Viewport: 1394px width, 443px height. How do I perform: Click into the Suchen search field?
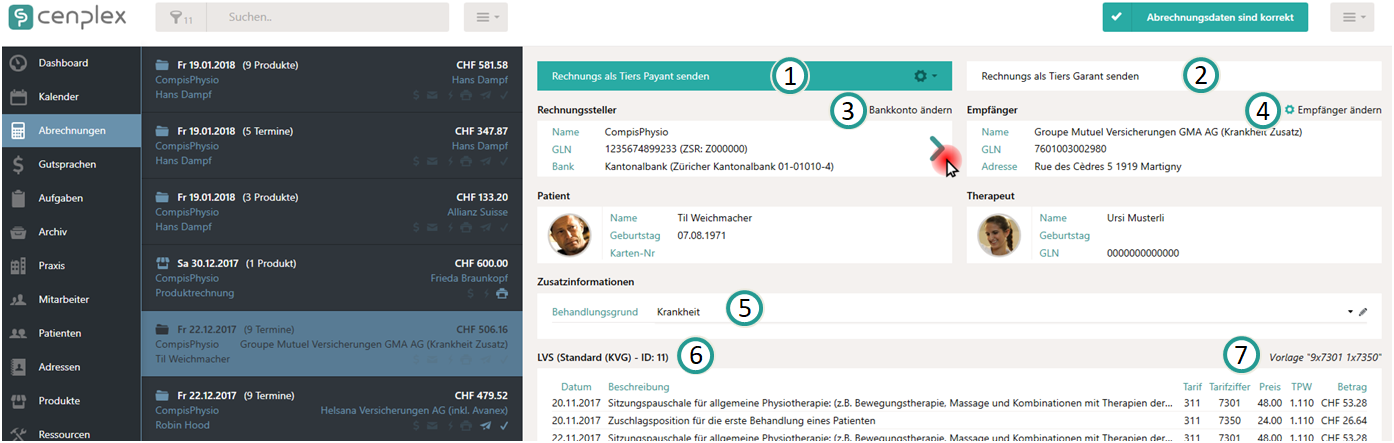click(x=330, y=17)
